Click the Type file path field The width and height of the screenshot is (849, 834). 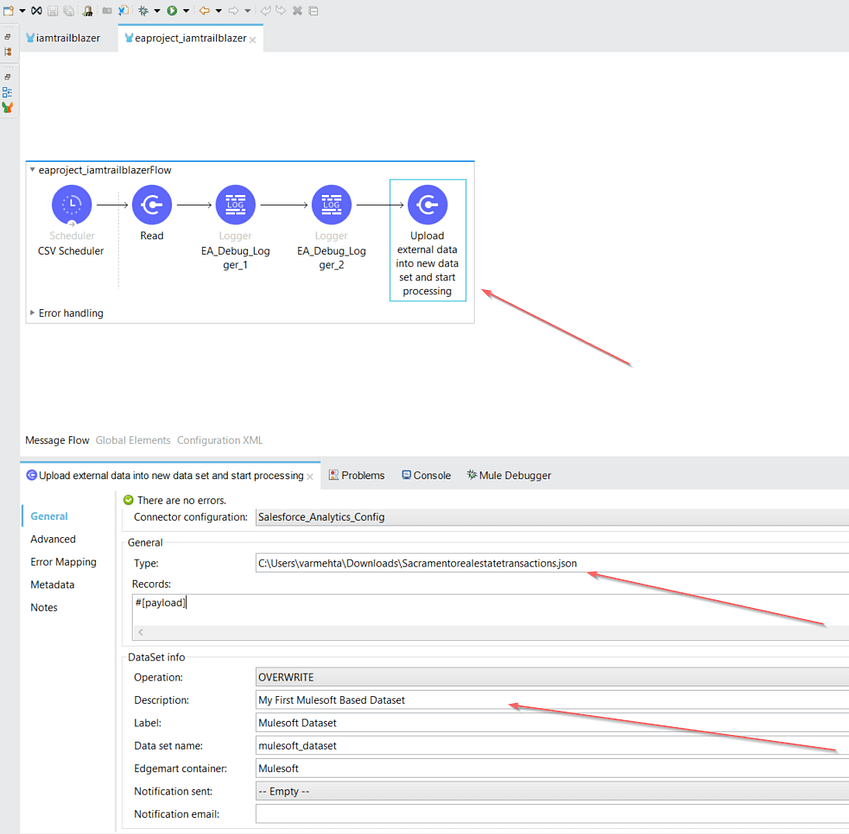pyautogui.click(x=552, y=563)
